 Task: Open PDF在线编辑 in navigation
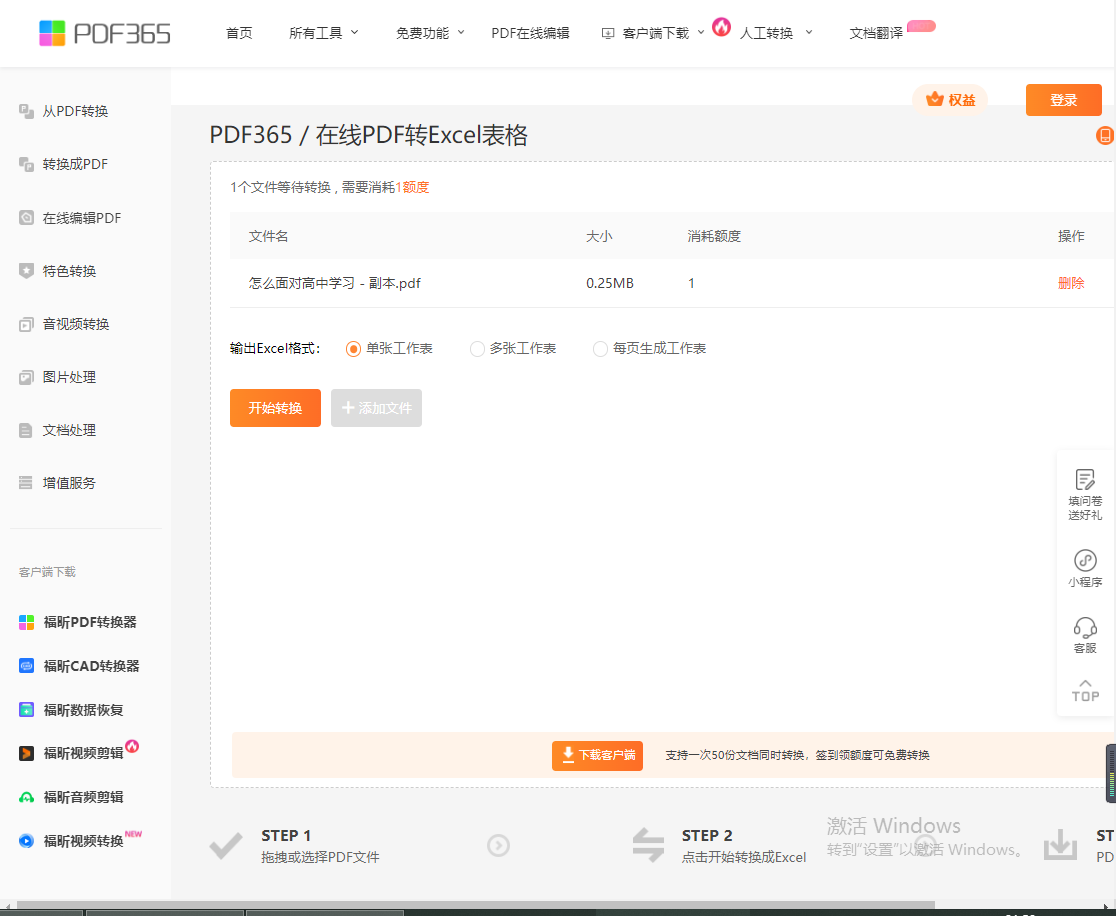(530, 33)
